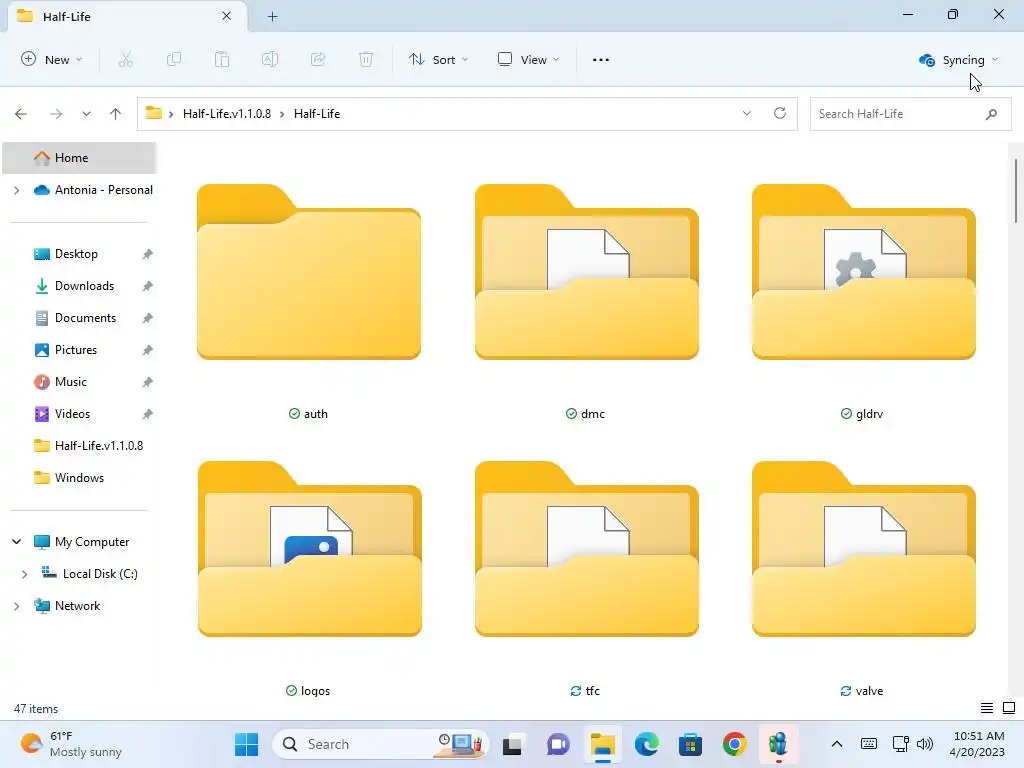The image size is (1024, 768).
Task: Open Microsoft Store from taskbar
Action: [690, 744]
